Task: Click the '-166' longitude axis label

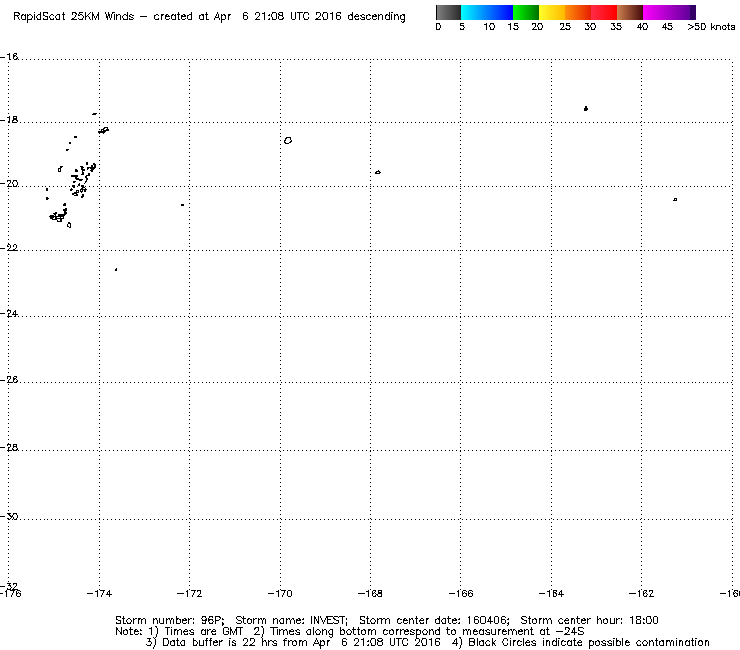Action: click(461, 593)
